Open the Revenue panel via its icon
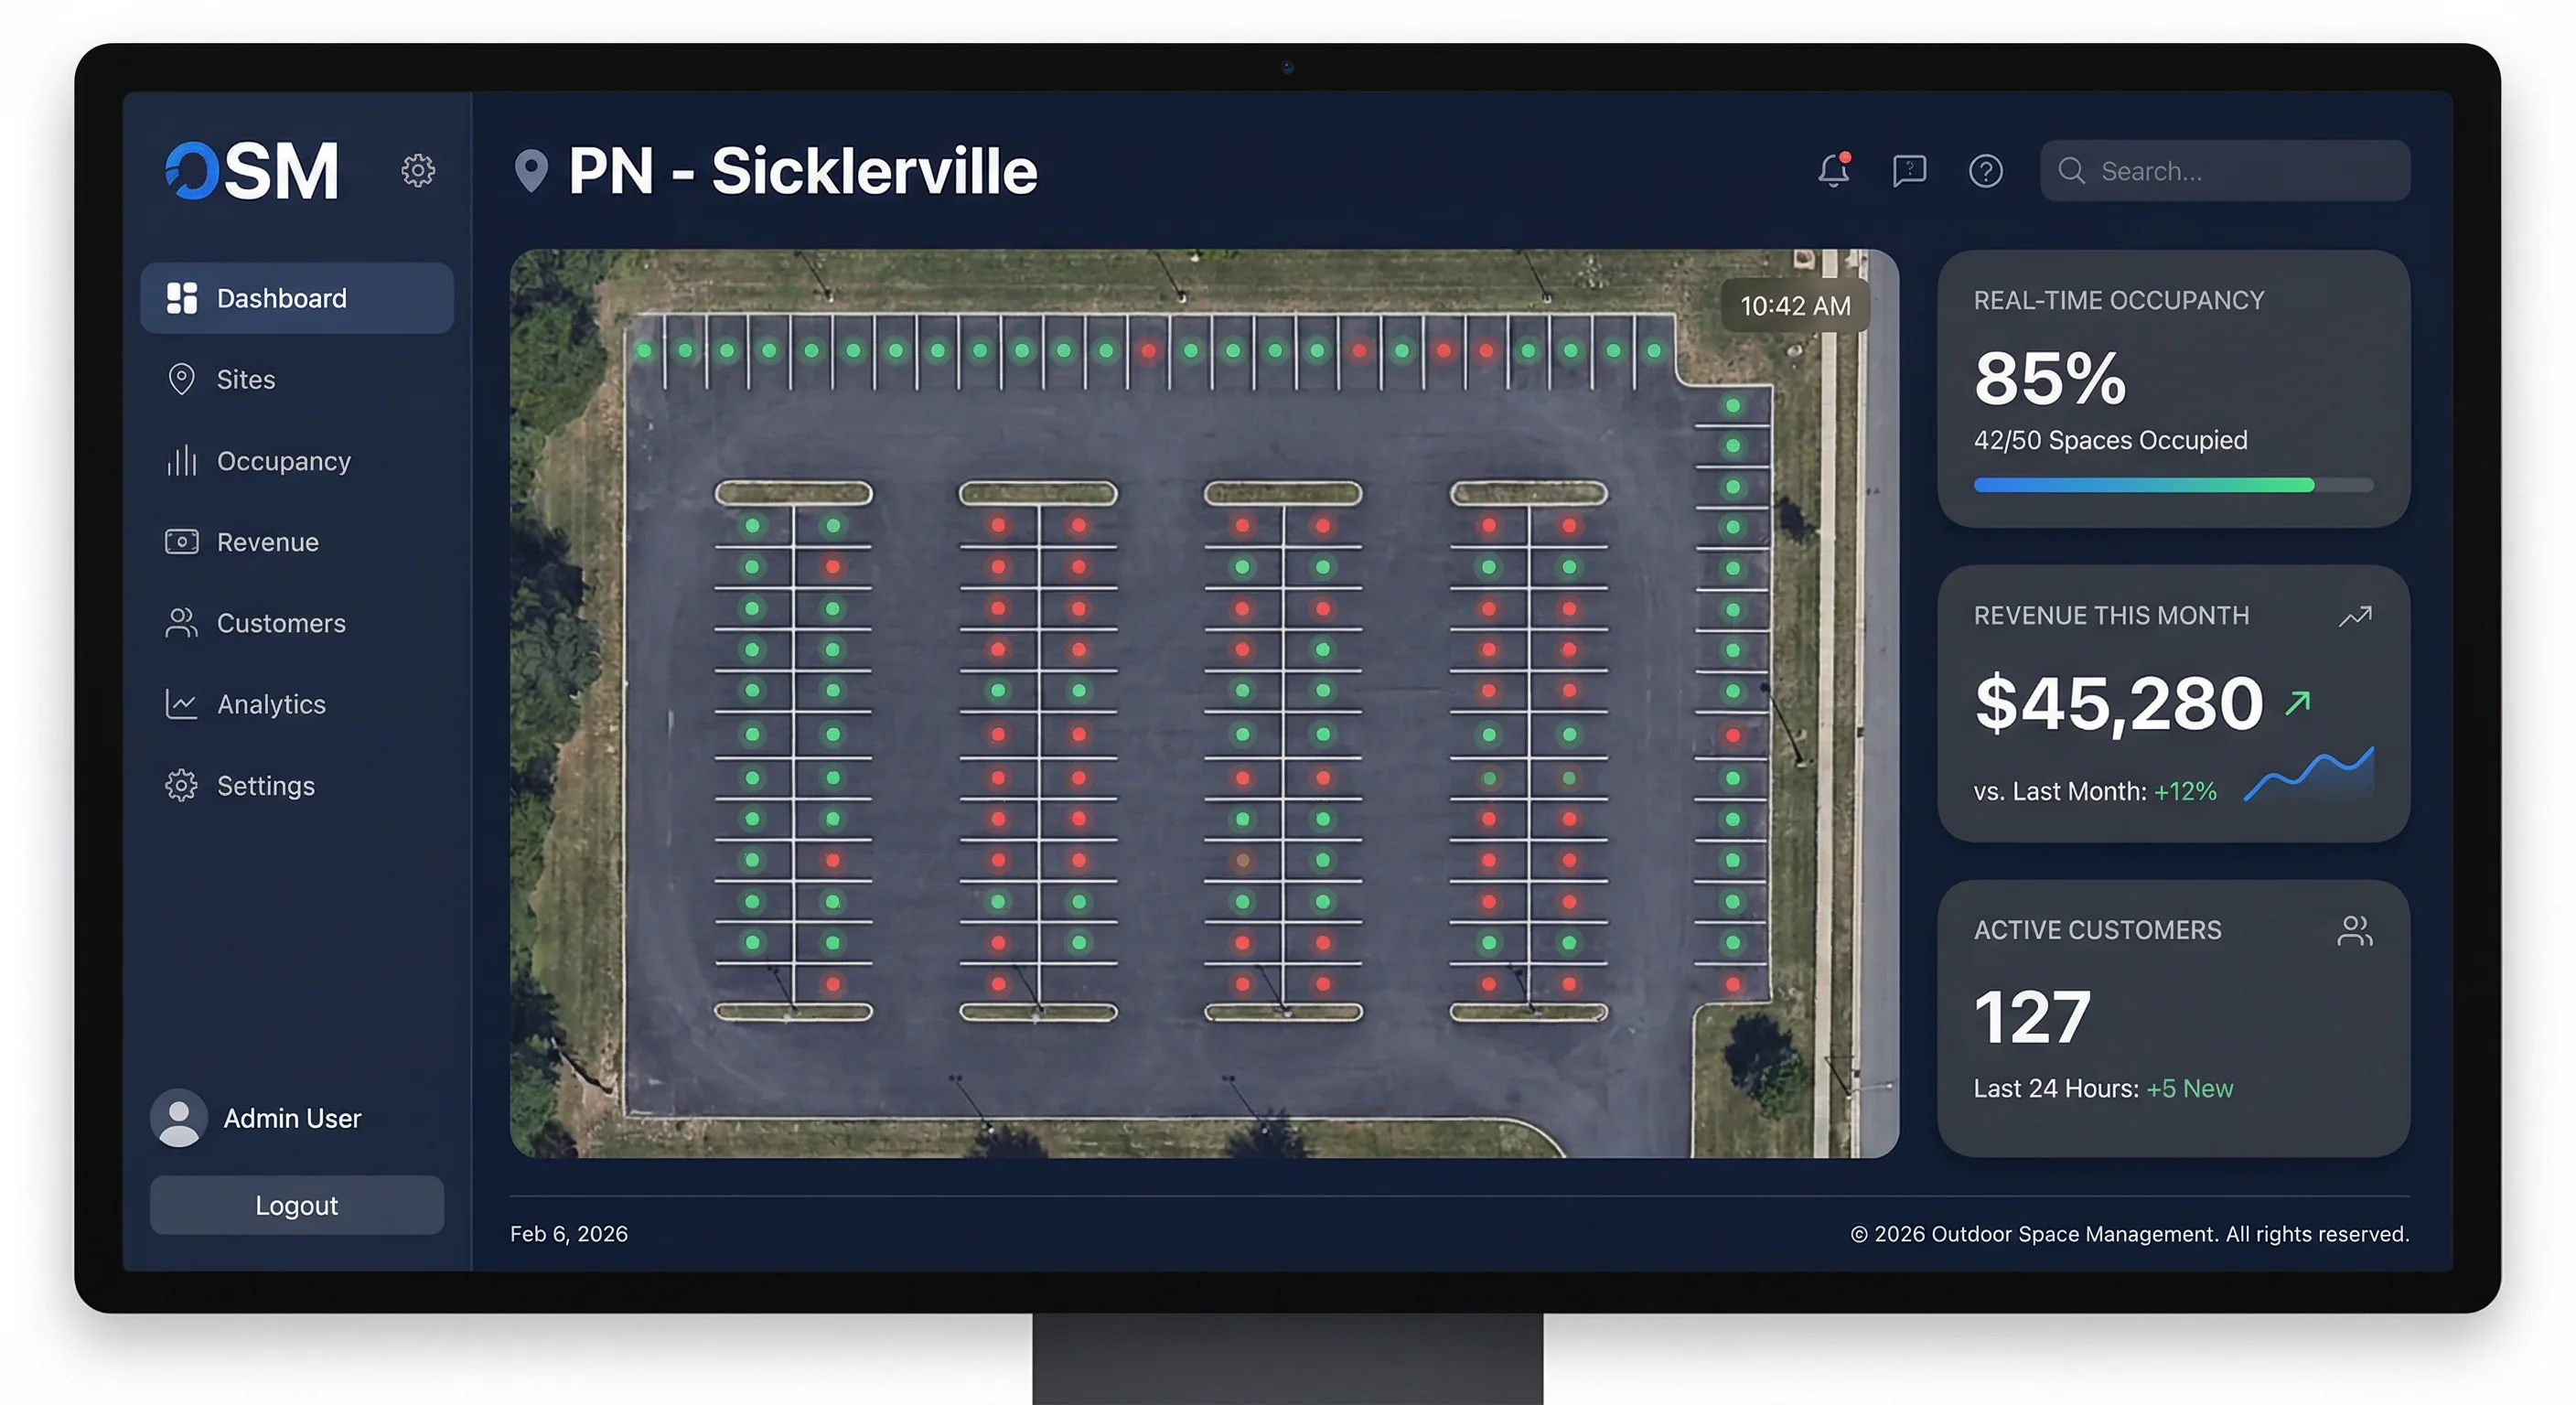Screen dimensions: 2576x1405 click(183, 541)
